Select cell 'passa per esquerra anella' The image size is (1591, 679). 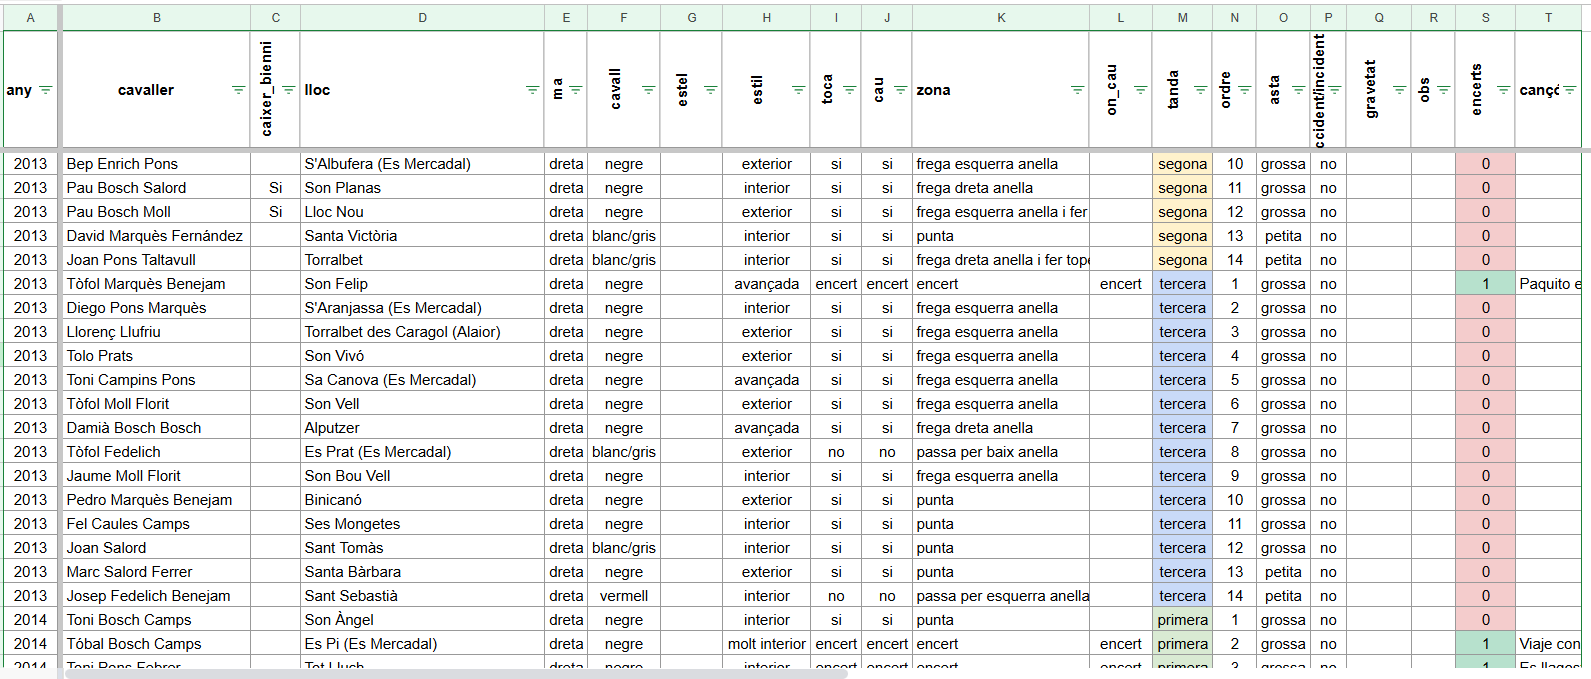[1001, 596]
